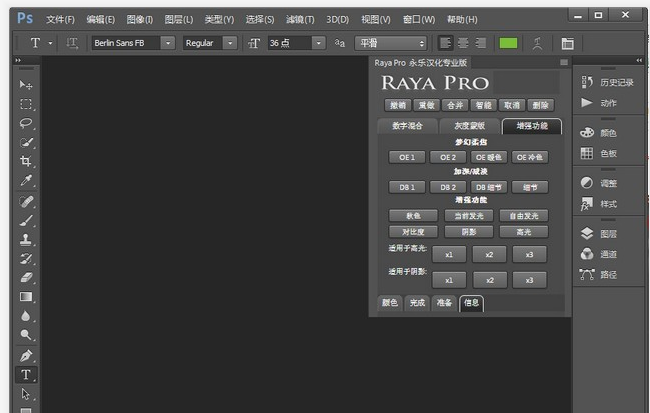650x413 pixels.
Task: Expand the Berlin Sans FB font dropdown
Action: coord(166,43)
